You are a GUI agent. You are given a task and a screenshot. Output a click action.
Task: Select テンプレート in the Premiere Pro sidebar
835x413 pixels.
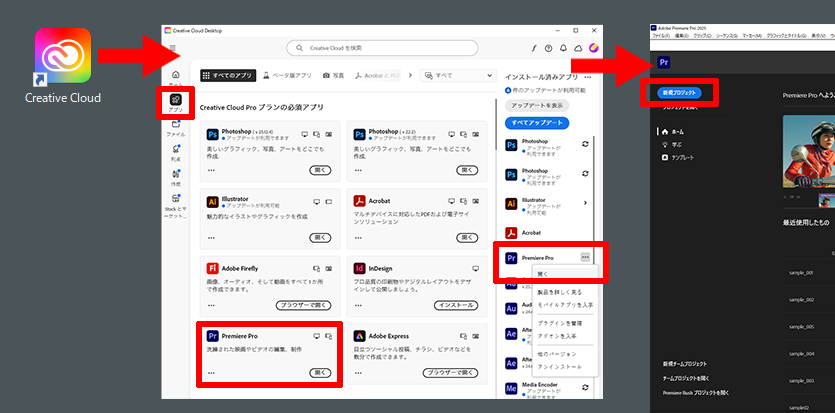pyautogui.click(x=677, y=158)
